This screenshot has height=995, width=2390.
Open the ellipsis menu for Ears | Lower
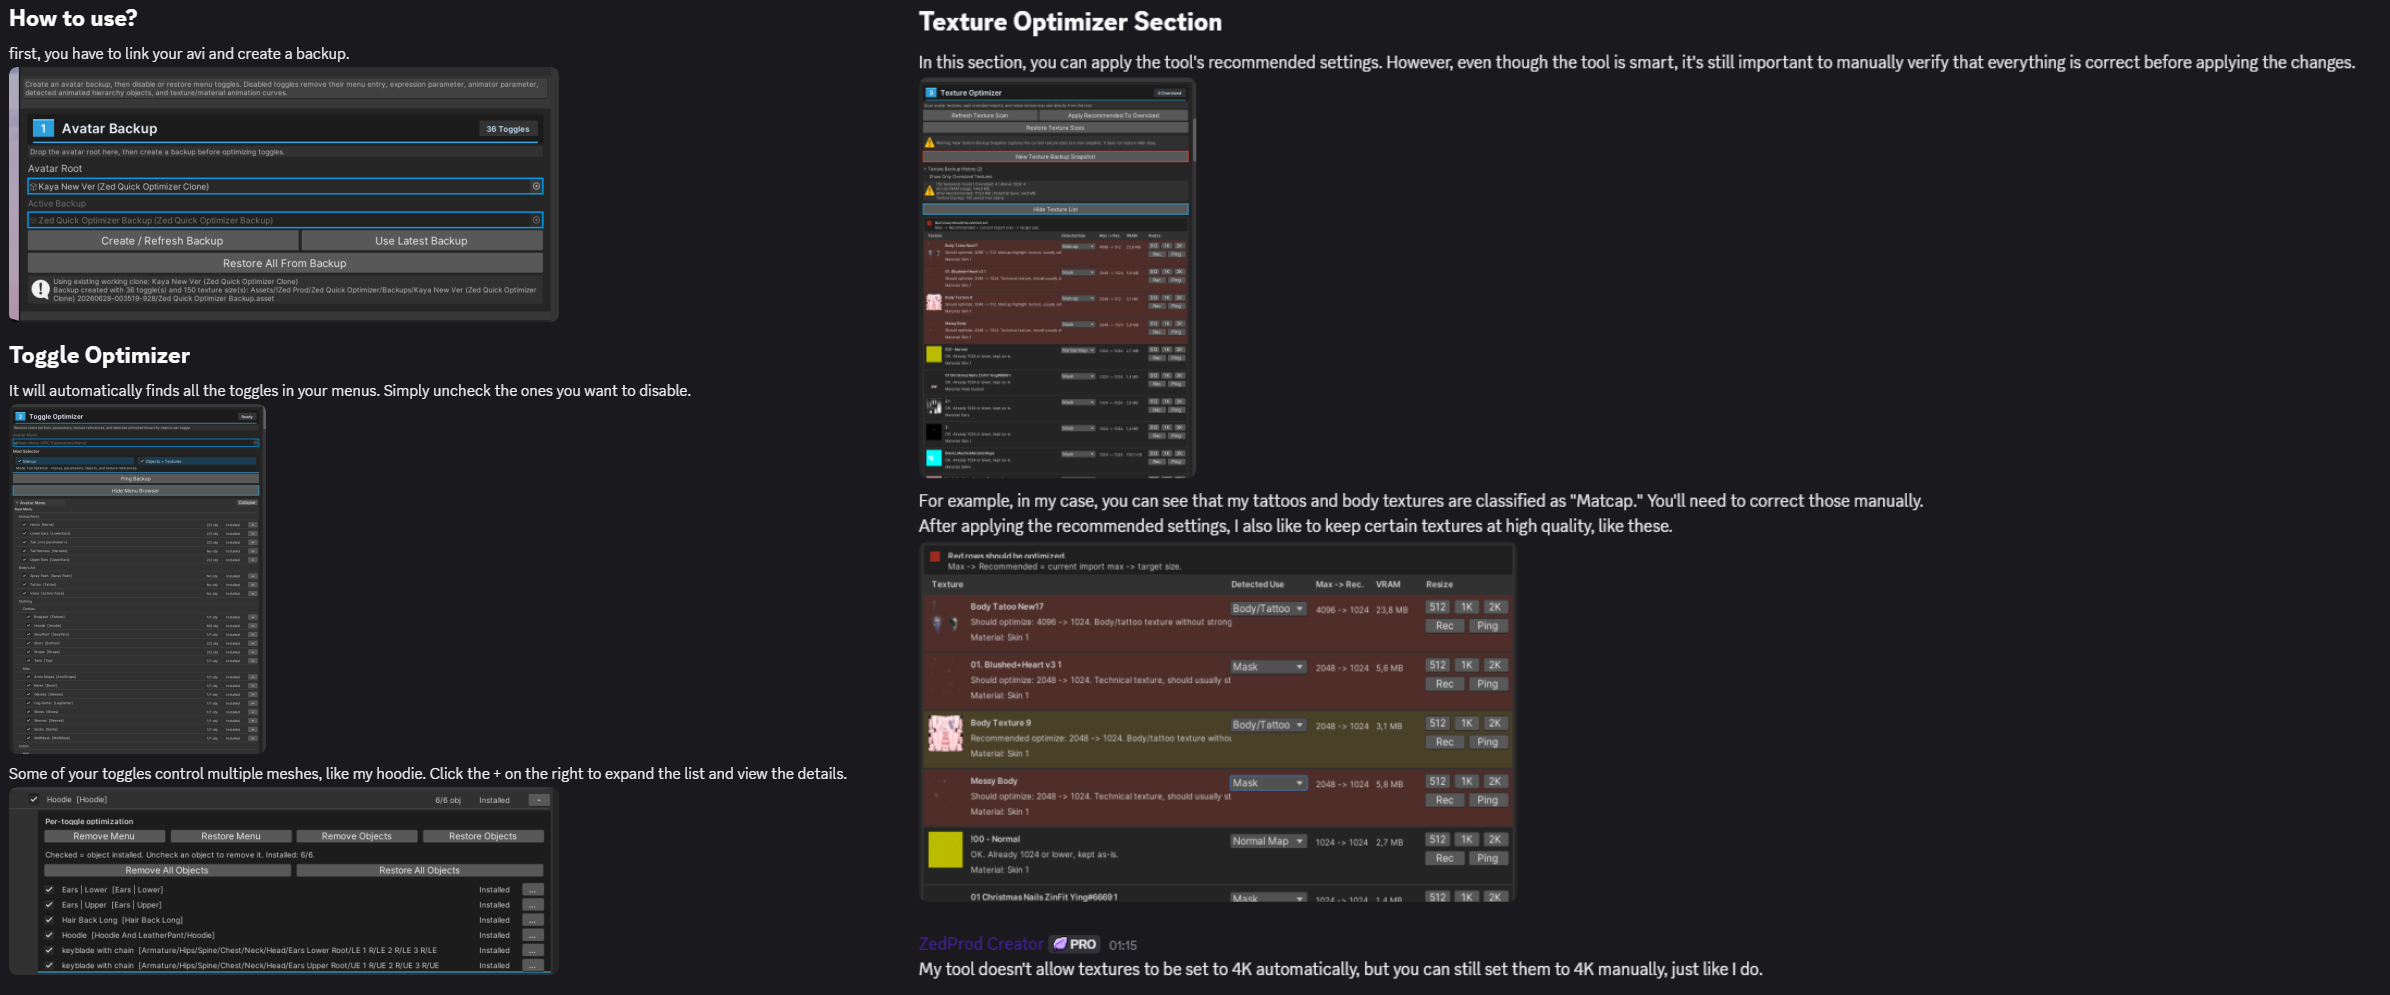point(533,890)
